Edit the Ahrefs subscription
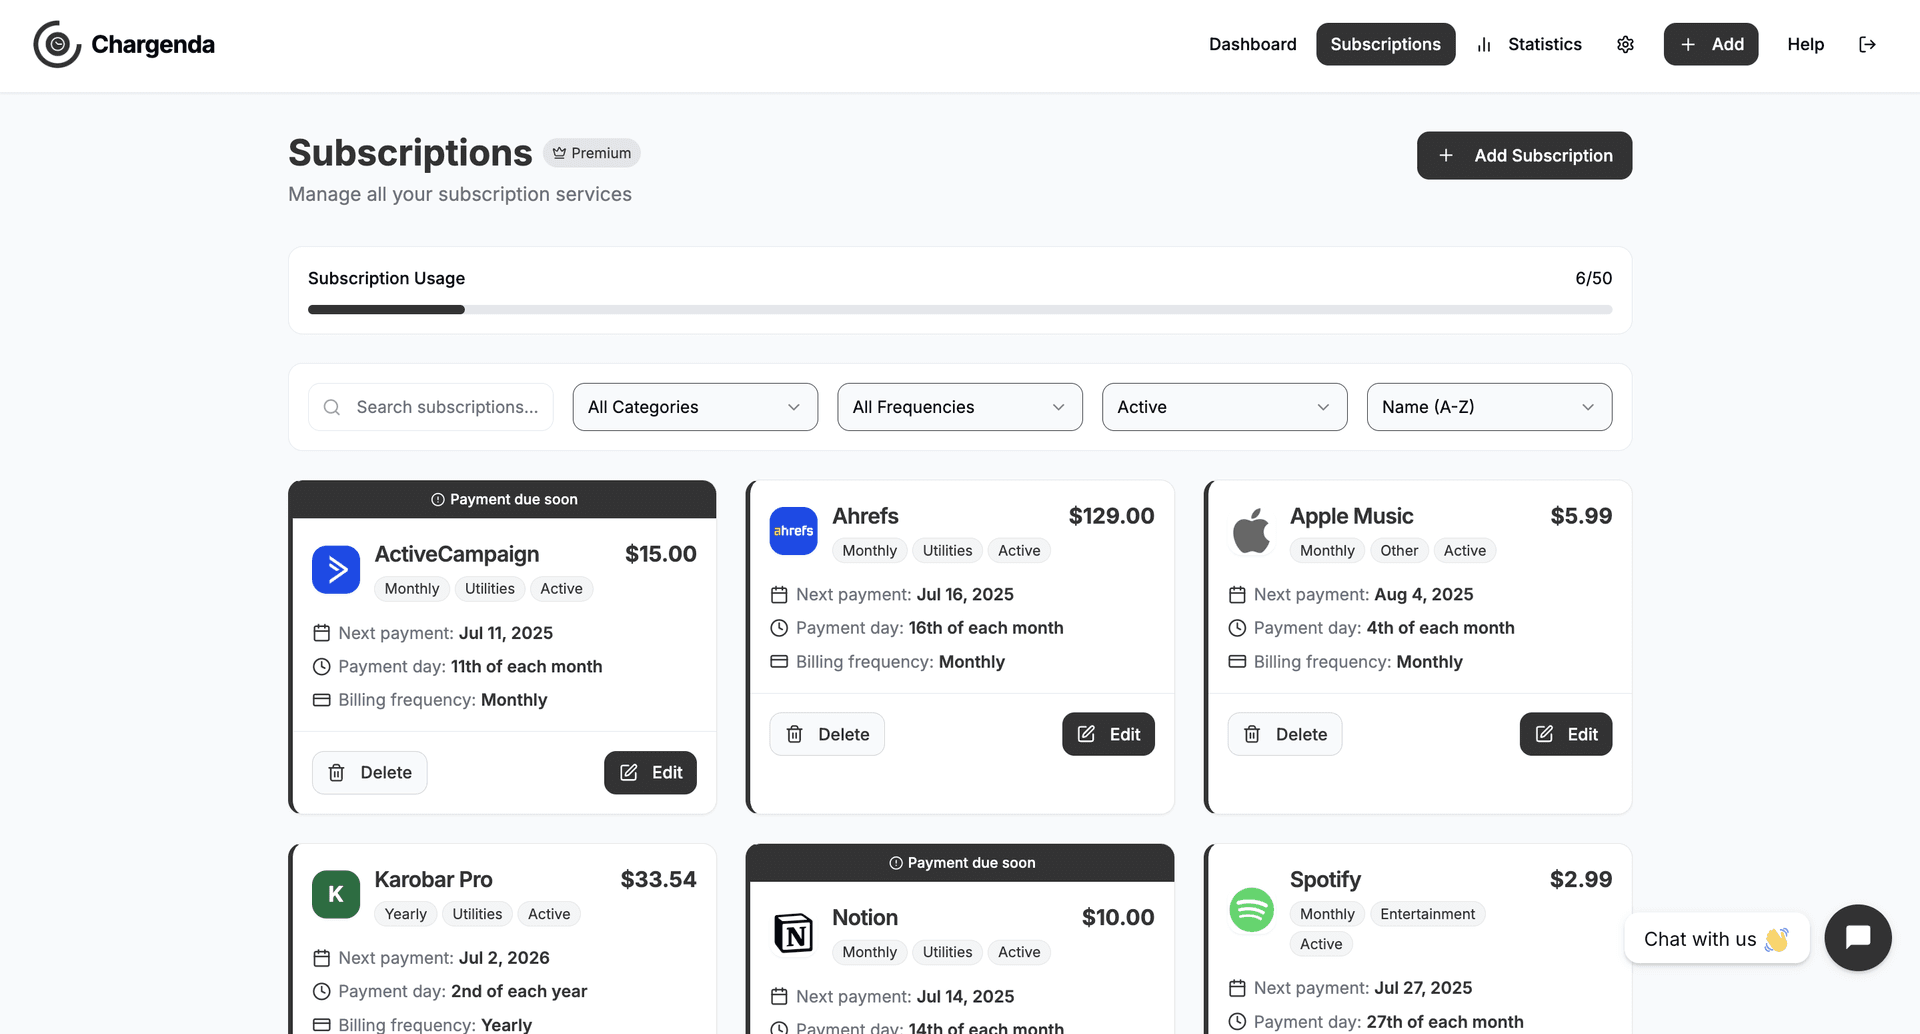This screenshot has width=1920, height=1034. tap(1108, 734)
